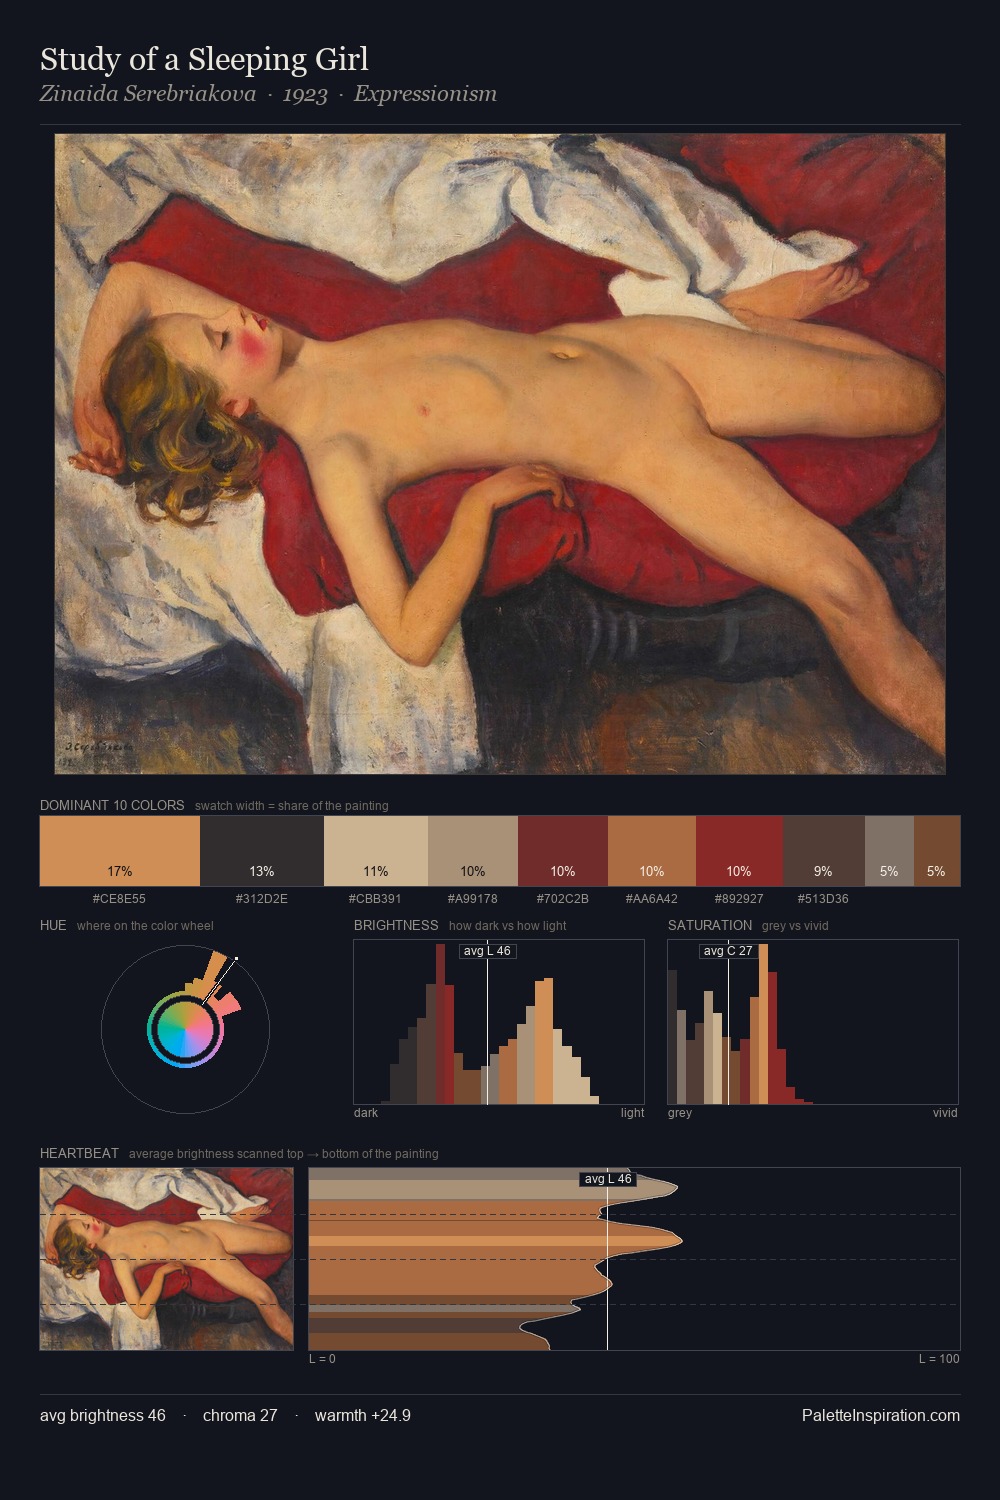Image resolution: width=1000 pixels, height=1500 pixels.
Task: Pick the #CBB391 beige swatch
Action: [376, 851]
